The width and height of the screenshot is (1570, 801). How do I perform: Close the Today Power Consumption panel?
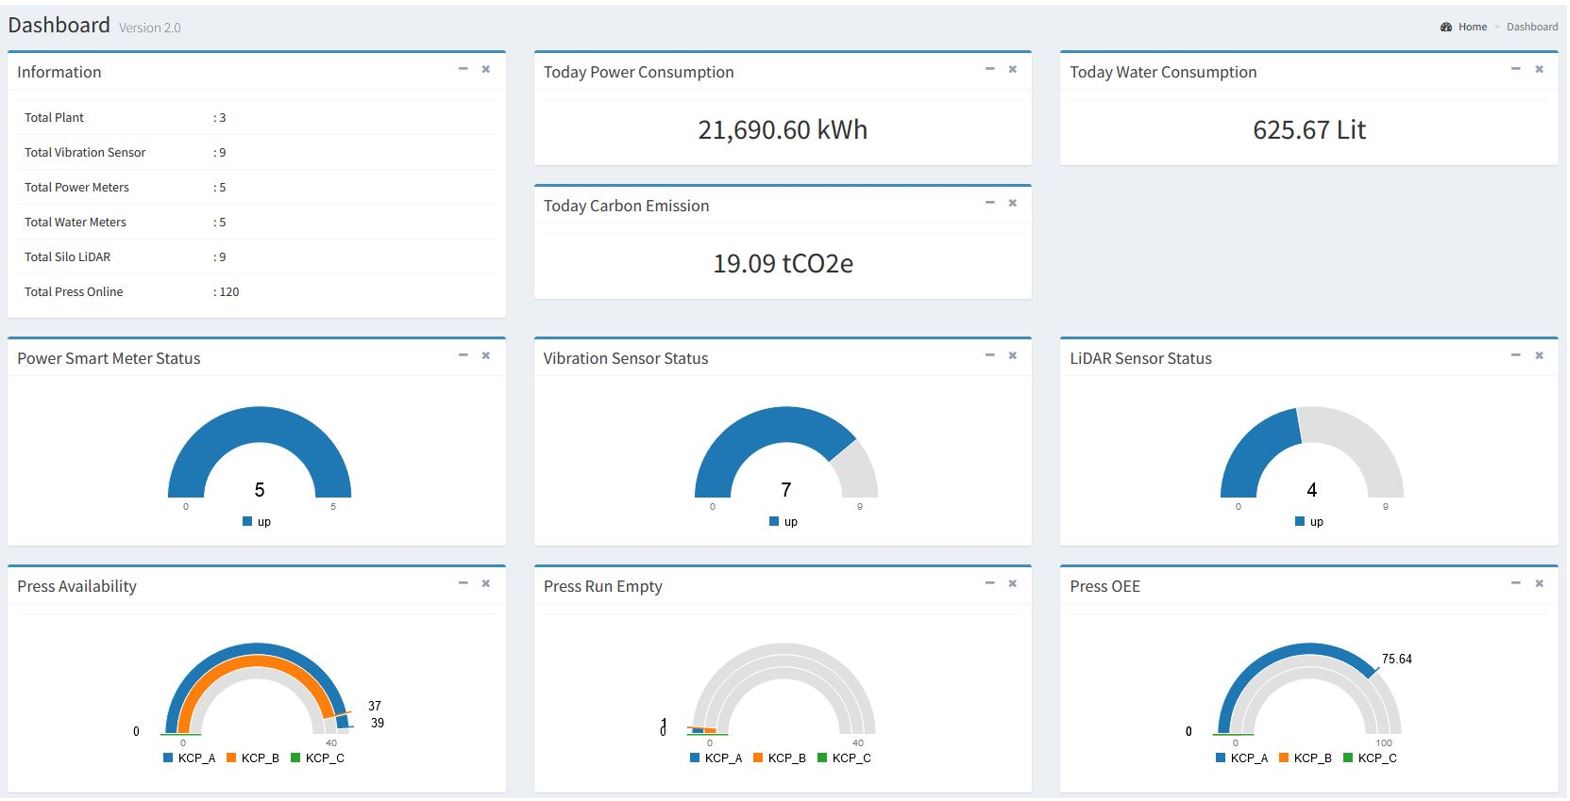[1012, 69]
